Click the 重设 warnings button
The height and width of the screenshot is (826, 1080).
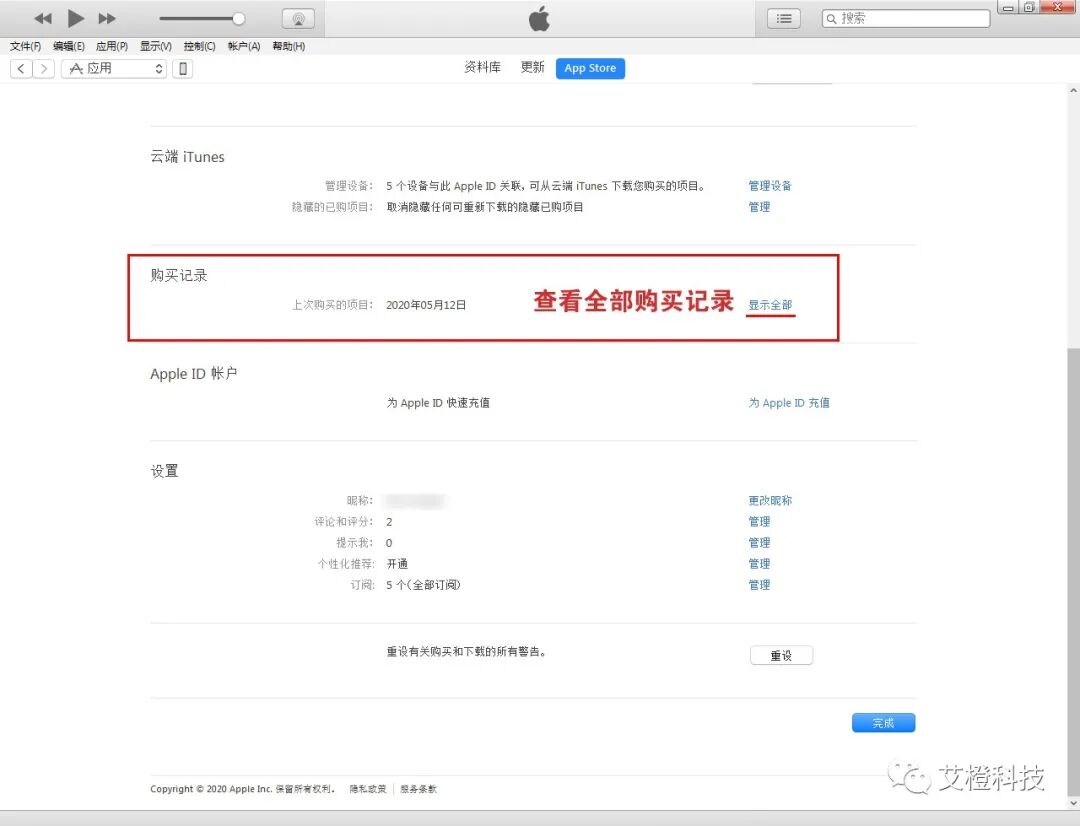781,655
